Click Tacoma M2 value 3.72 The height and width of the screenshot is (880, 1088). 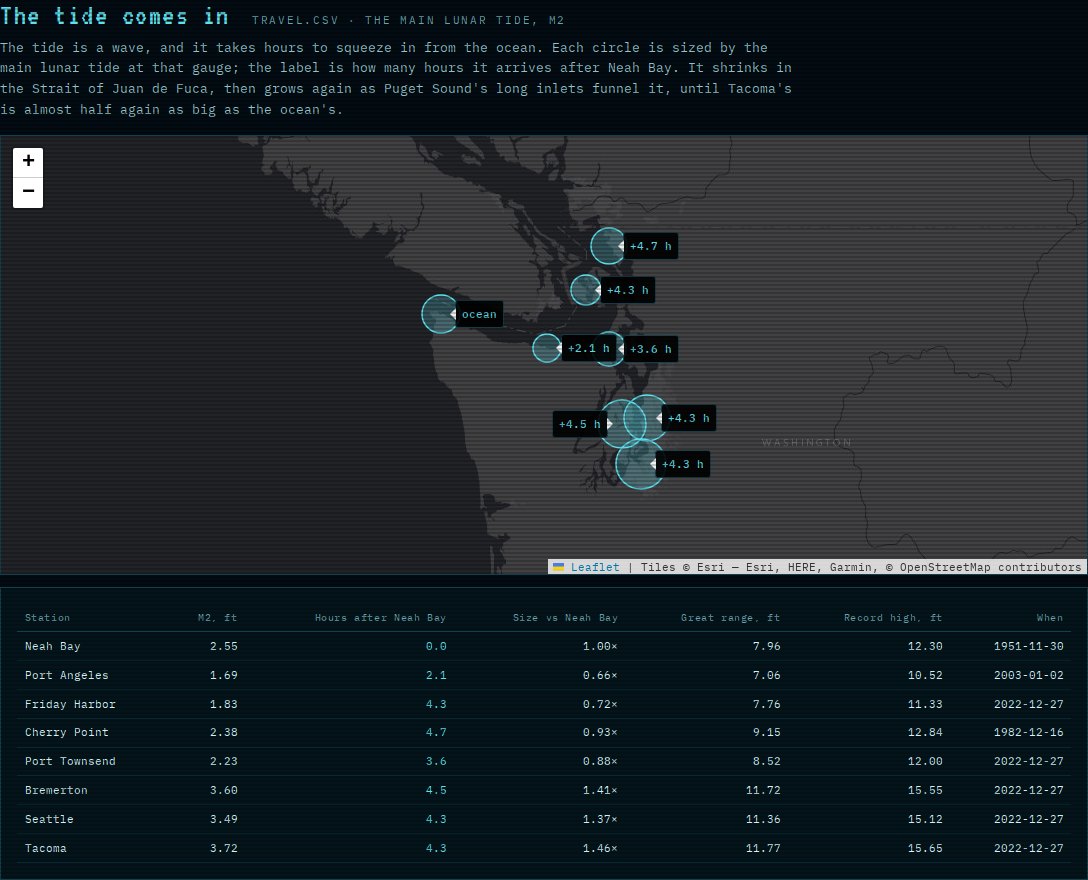223,849
